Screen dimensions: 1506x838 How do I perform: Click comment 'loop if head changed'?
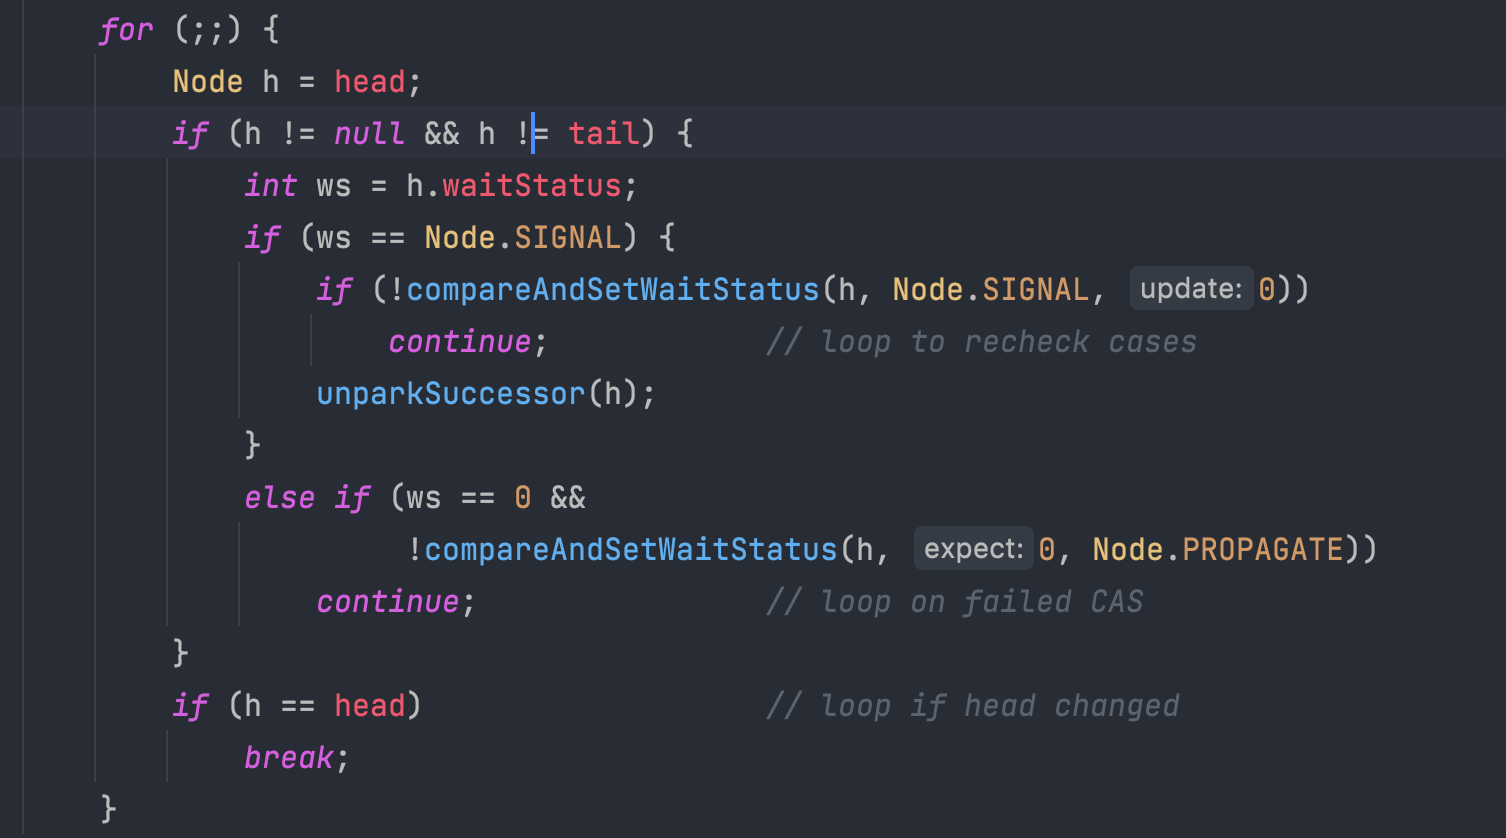(972, 706)
